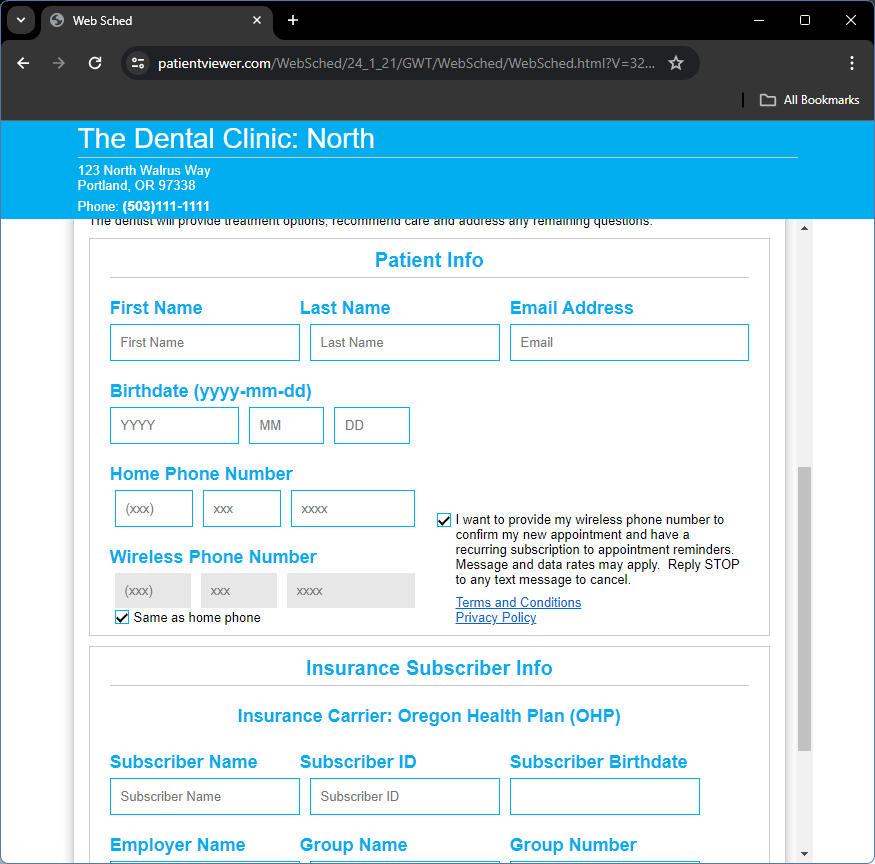Open a new browser tab
The height and width of the screenshot is (864, 875).
293,20
